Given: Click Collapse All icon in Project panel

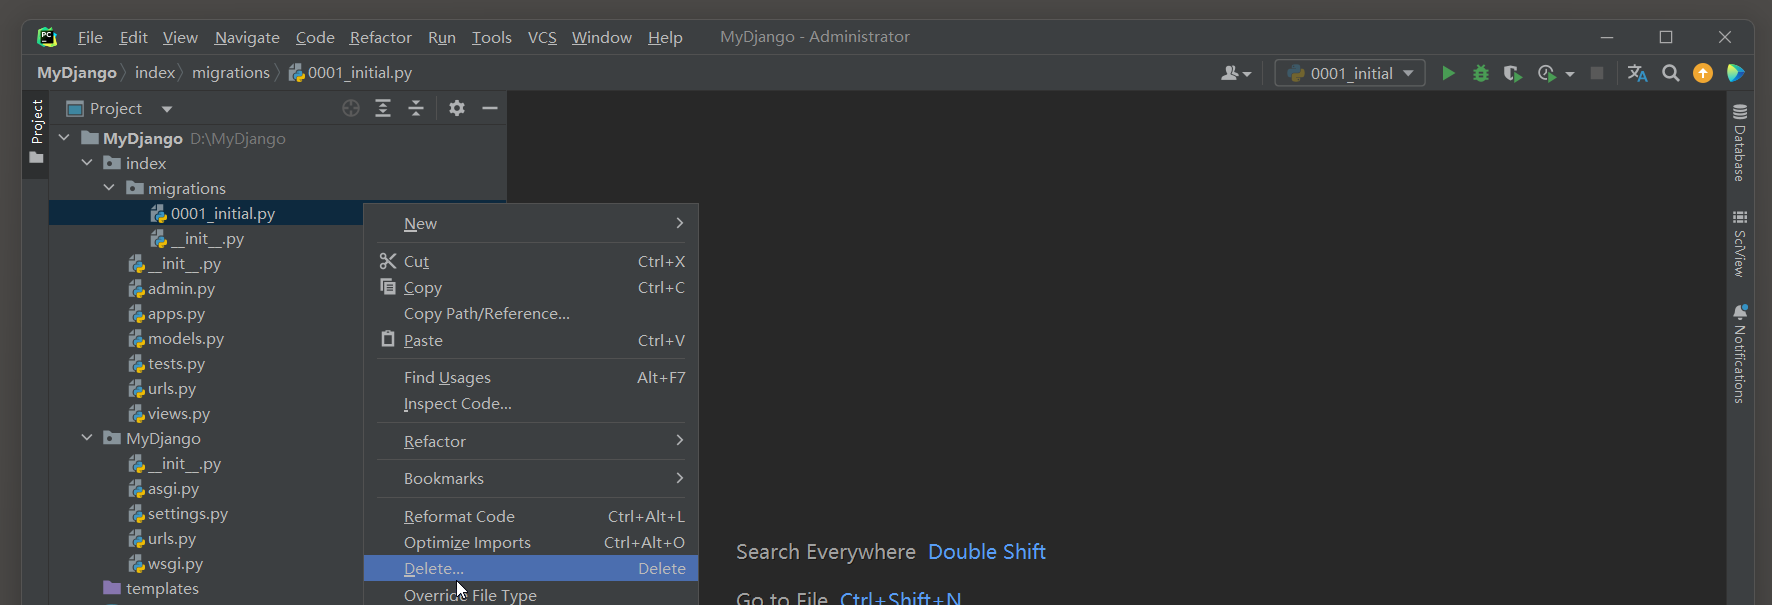Looking at the screenshot, I should coord(416,108).
